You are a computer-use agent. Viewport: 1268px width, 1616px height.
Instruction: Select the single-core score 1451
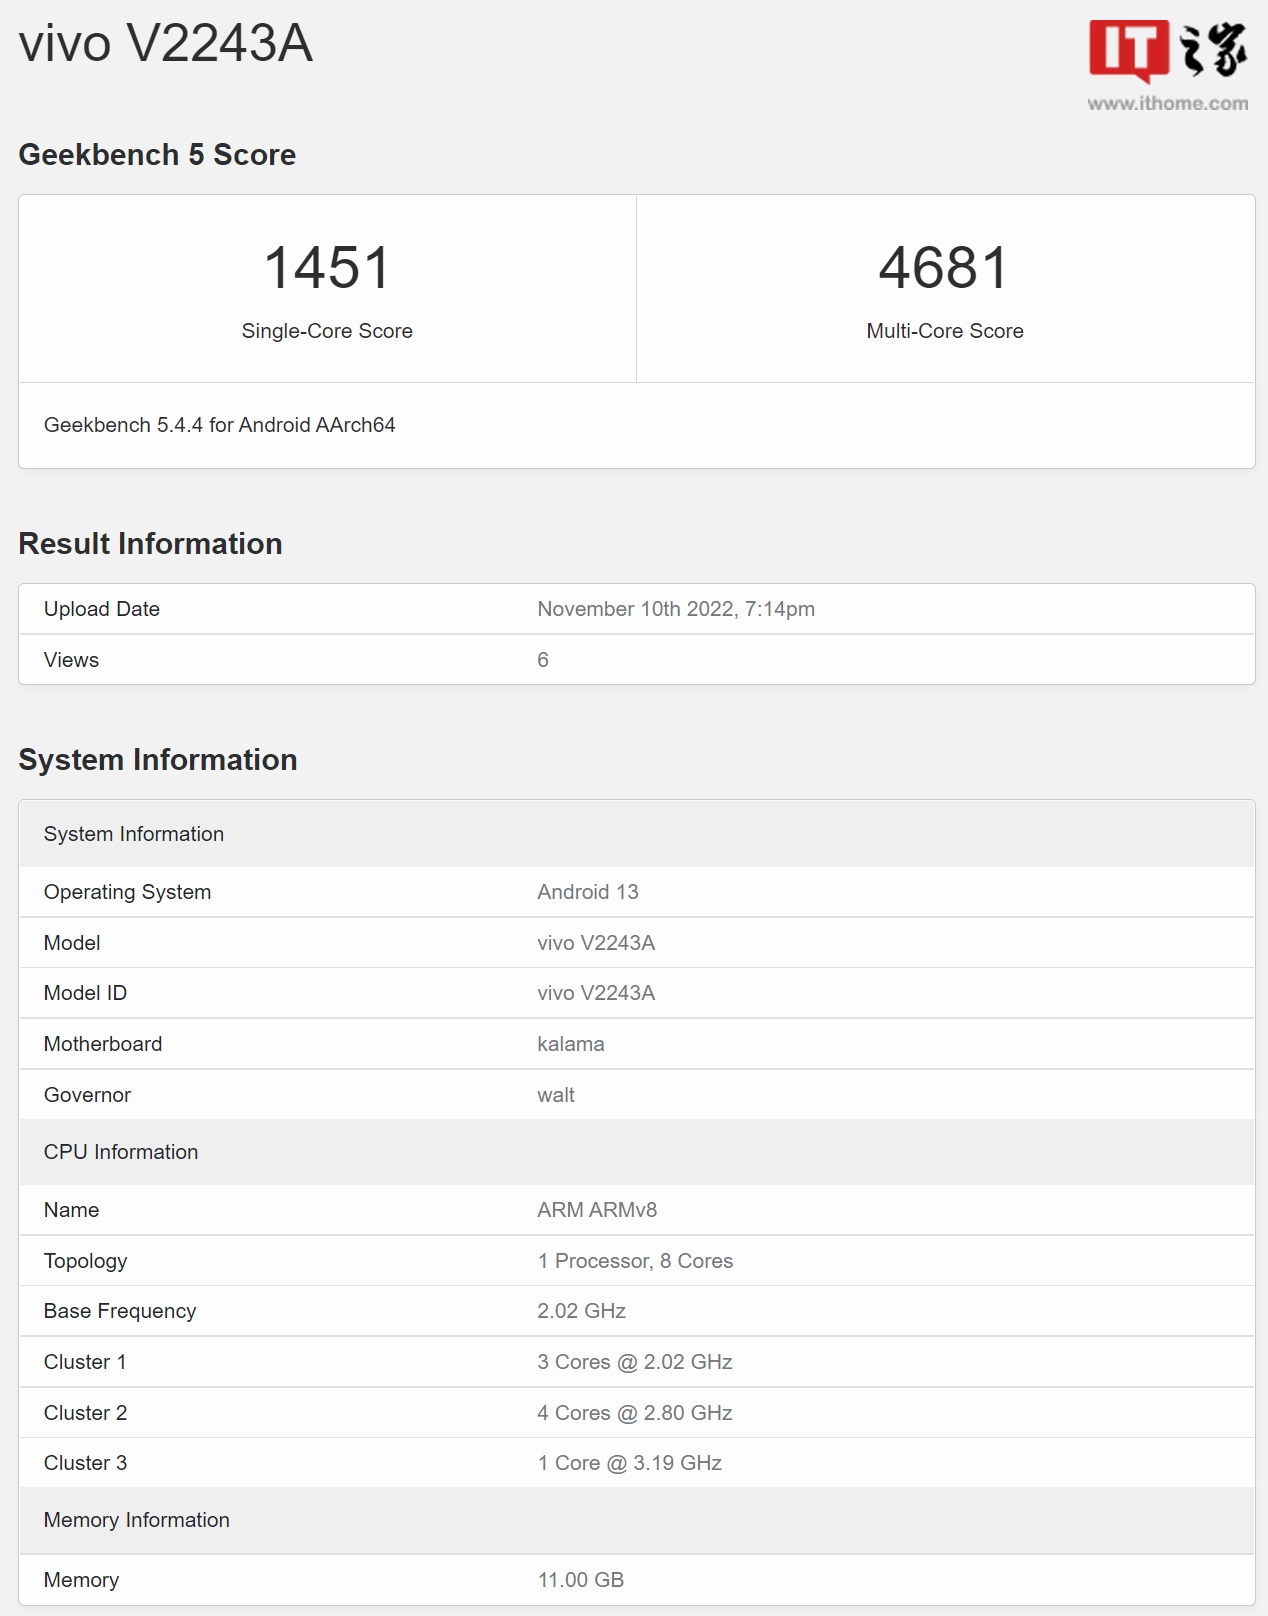pyautogui.click(x=327, y=268)
